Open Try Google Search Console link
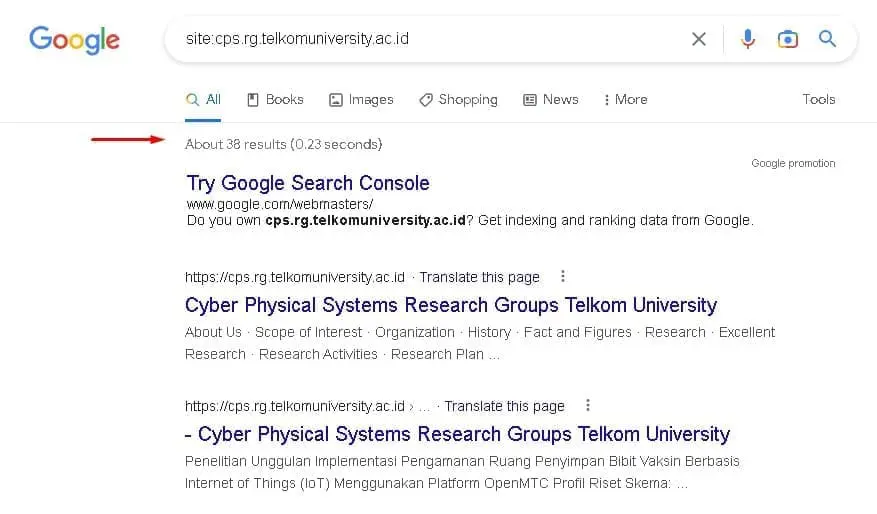Image resolution: width=877 pixels, height=514 pixels. coord(308,183)
